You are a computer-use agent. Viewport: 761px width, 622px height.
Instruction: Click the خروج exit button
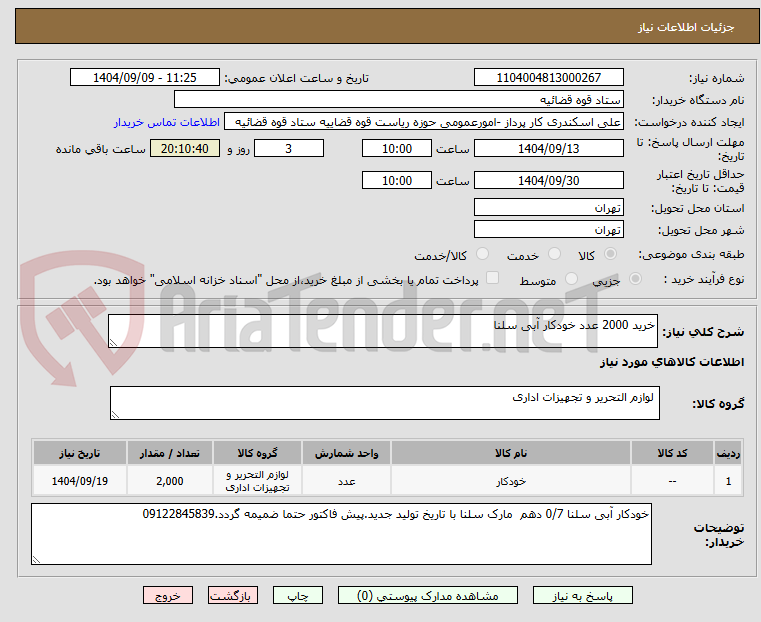coord(168,595)
